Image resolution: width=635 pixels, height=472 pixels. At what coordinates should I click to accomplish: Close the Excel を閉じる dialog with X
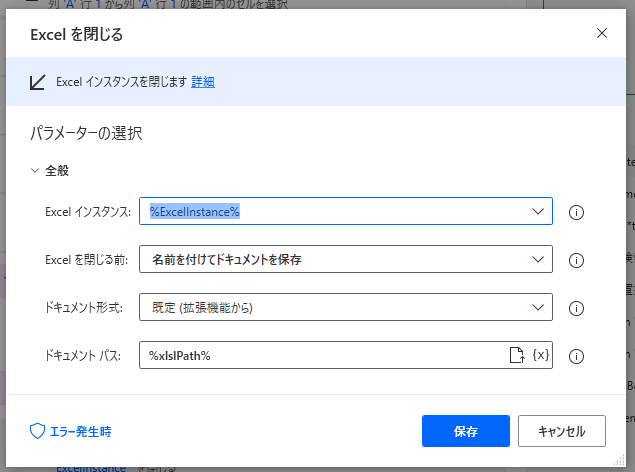click(602, 33)
